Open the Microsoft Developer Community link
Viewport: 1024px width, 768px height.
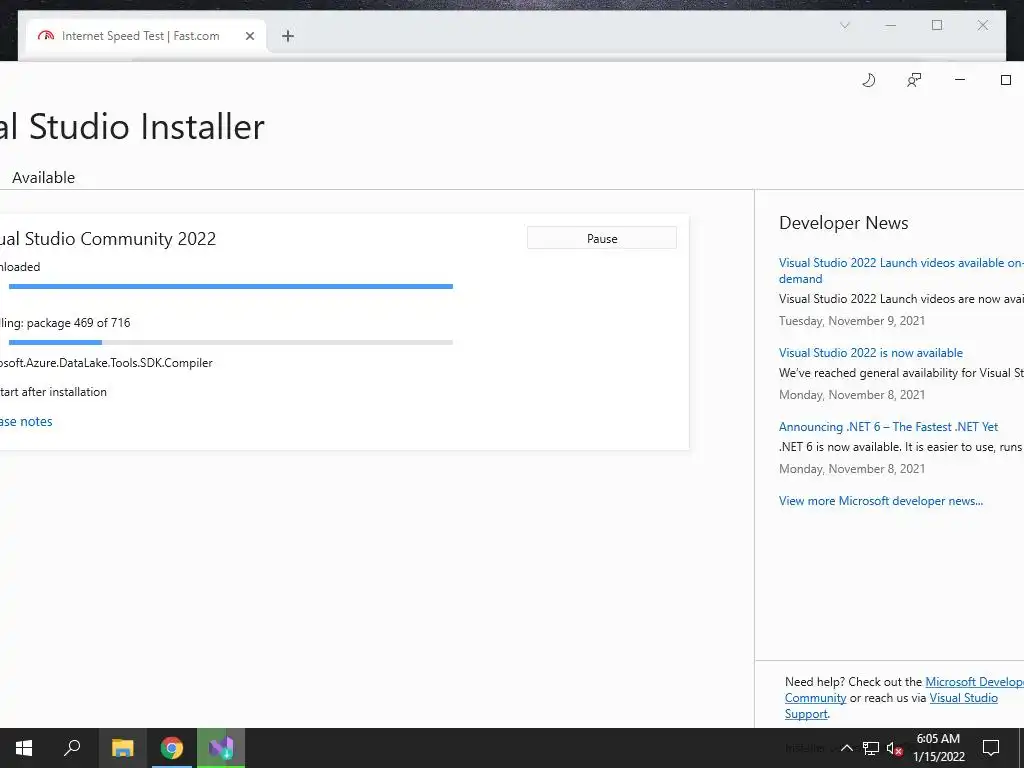tap(974, 682)
